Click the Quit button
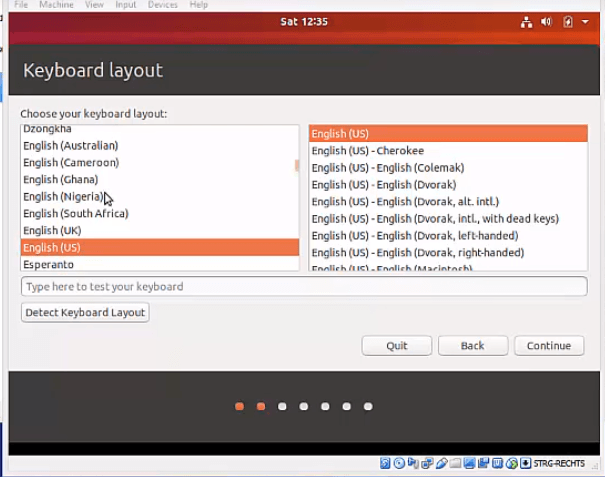605x477 pixels. [x=397, y=346]
